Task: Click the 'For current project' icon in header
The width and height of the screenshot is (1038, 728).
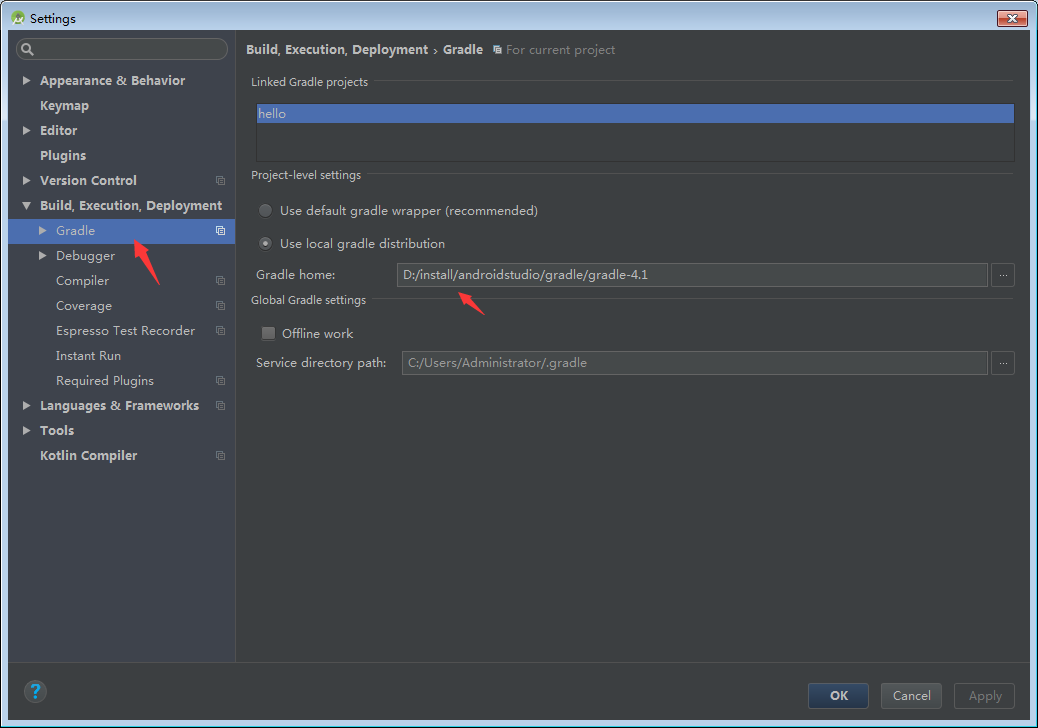Action: (x=497, y=49)
